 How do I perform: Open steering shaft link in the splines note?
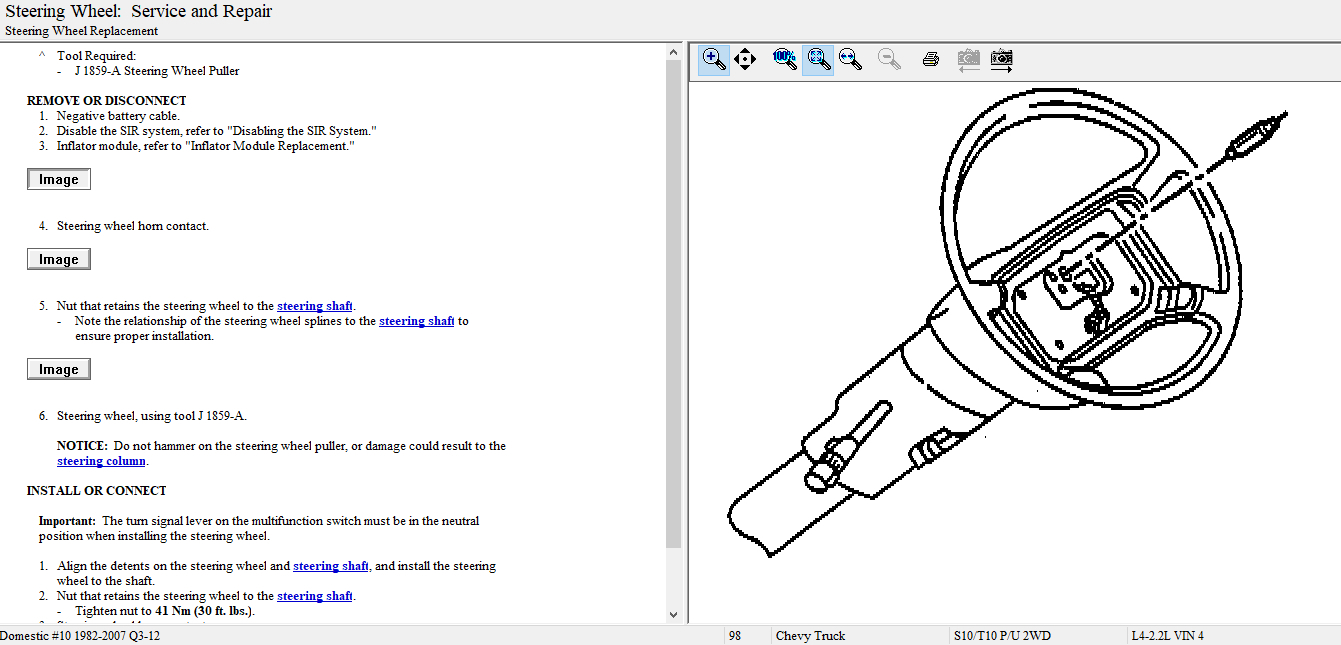[x=416, y=321]
